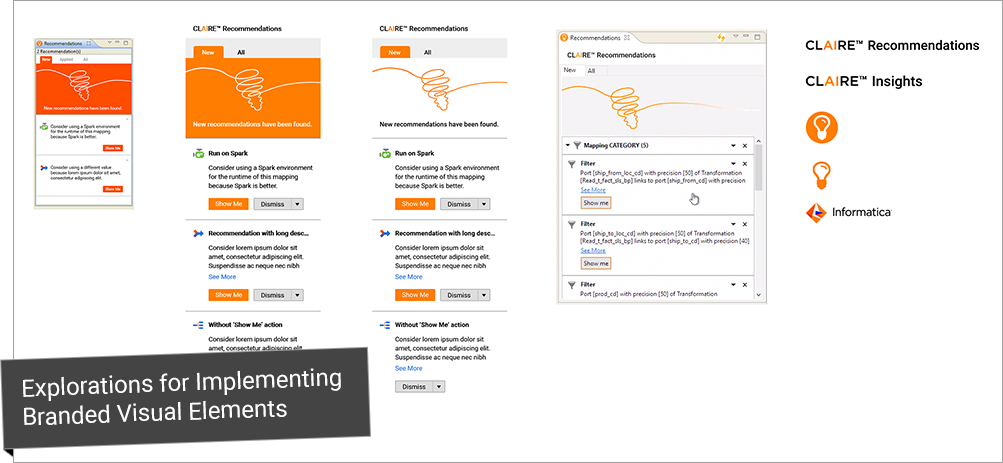Click the orange circular lightbulb icon
The image size is (1003, 463).
click(x=822, y=127)
